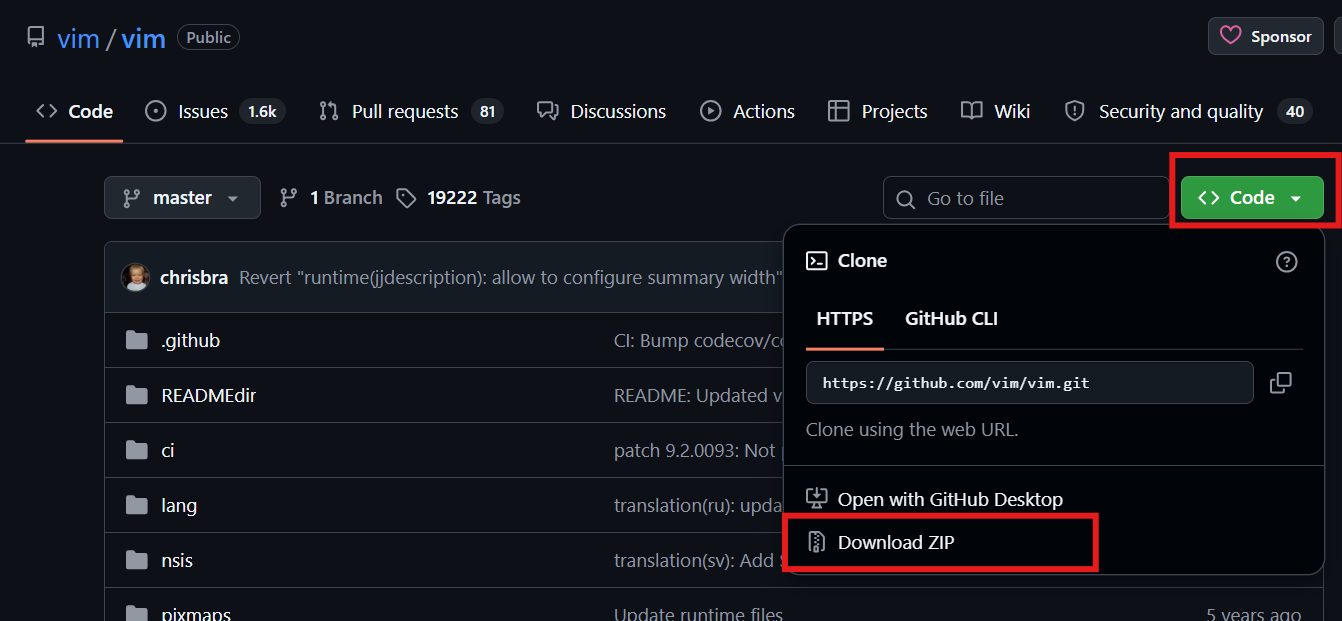Image resolution: width=1342 pixels, height=621 pixels.
Task: Click the clone URL text field
Action: [1030, 383]
